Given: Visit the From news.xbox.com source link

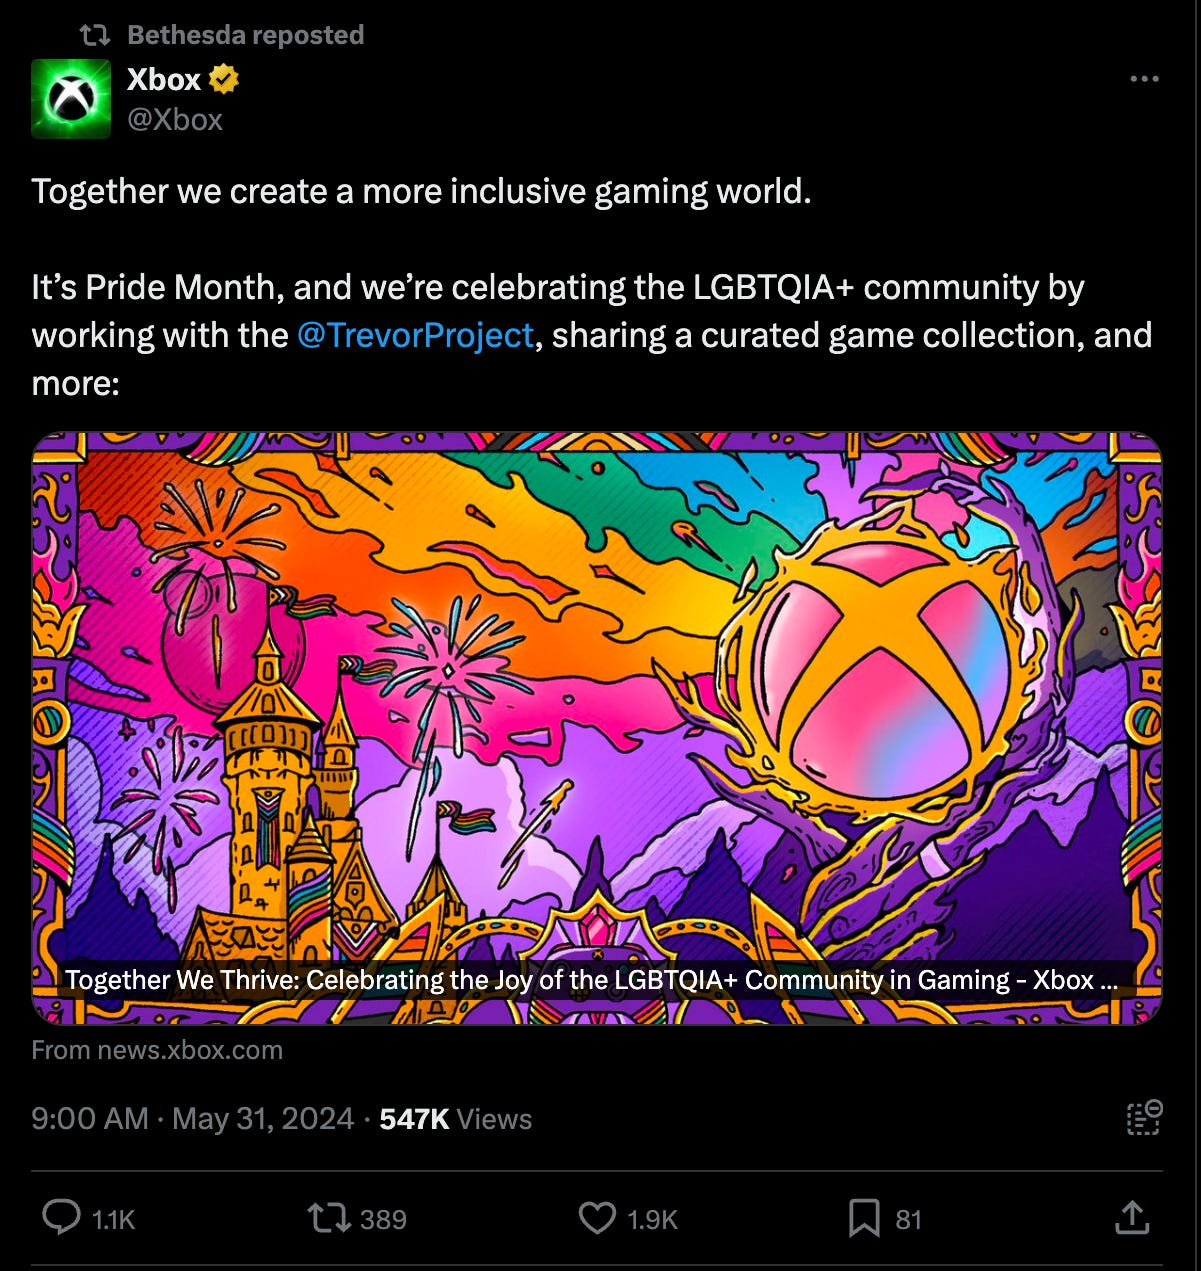Looking at the screenshot, I should click(157, 1050).
